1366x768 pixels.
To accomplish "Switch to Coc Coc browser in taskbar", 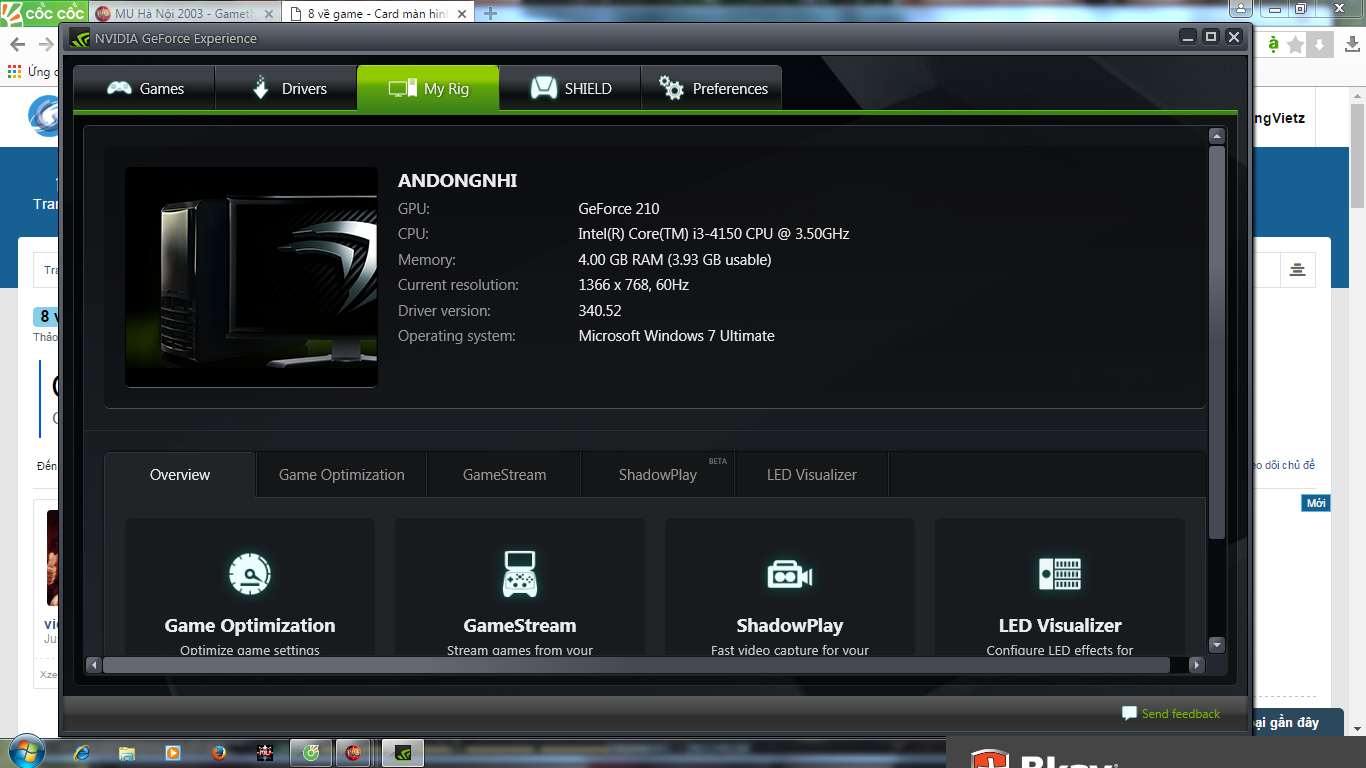I will click(311, 753).
